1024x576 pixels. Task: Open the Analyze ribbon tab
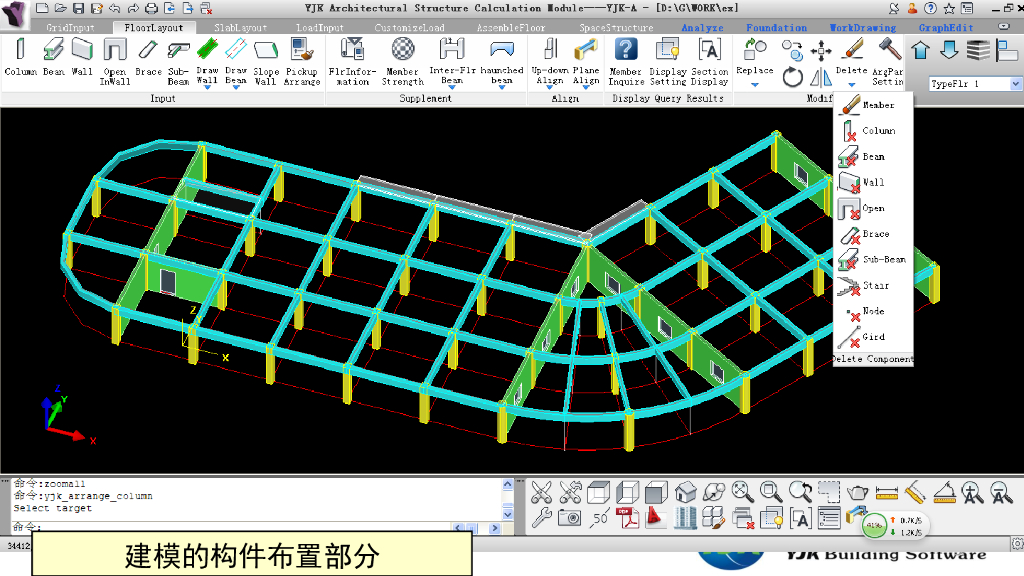[x=702, y=28]
